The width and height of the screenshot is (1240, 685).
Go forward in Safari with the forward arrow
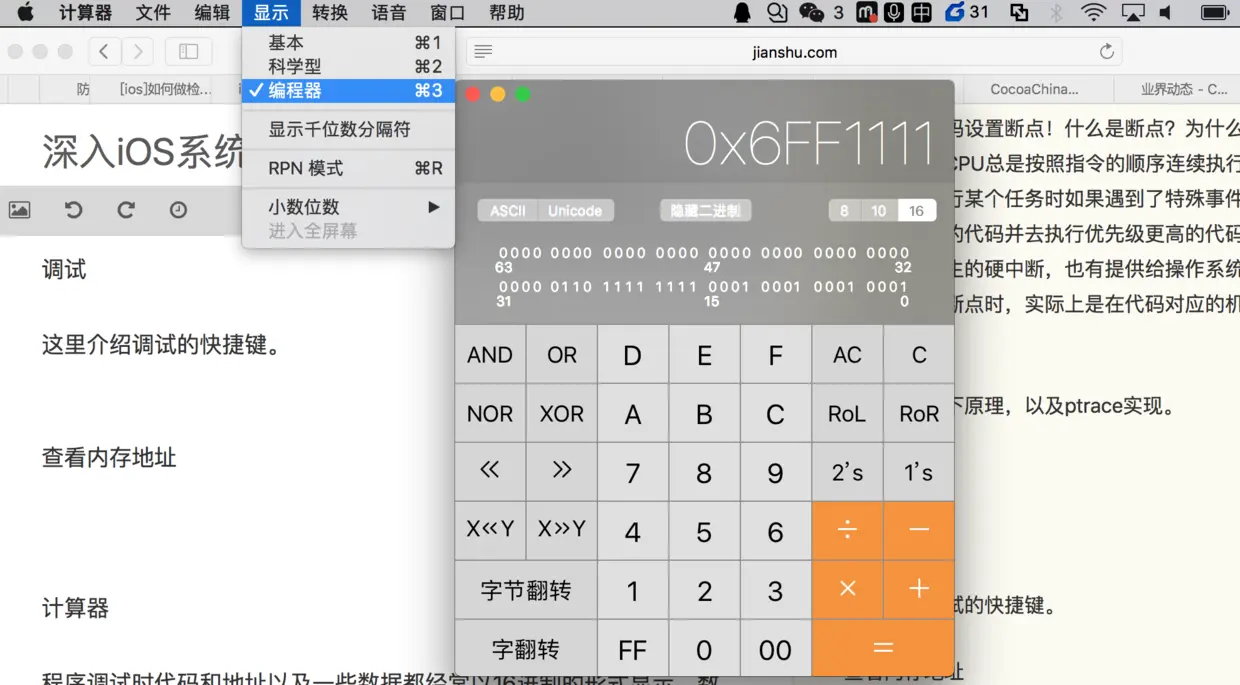pos(138,51)
